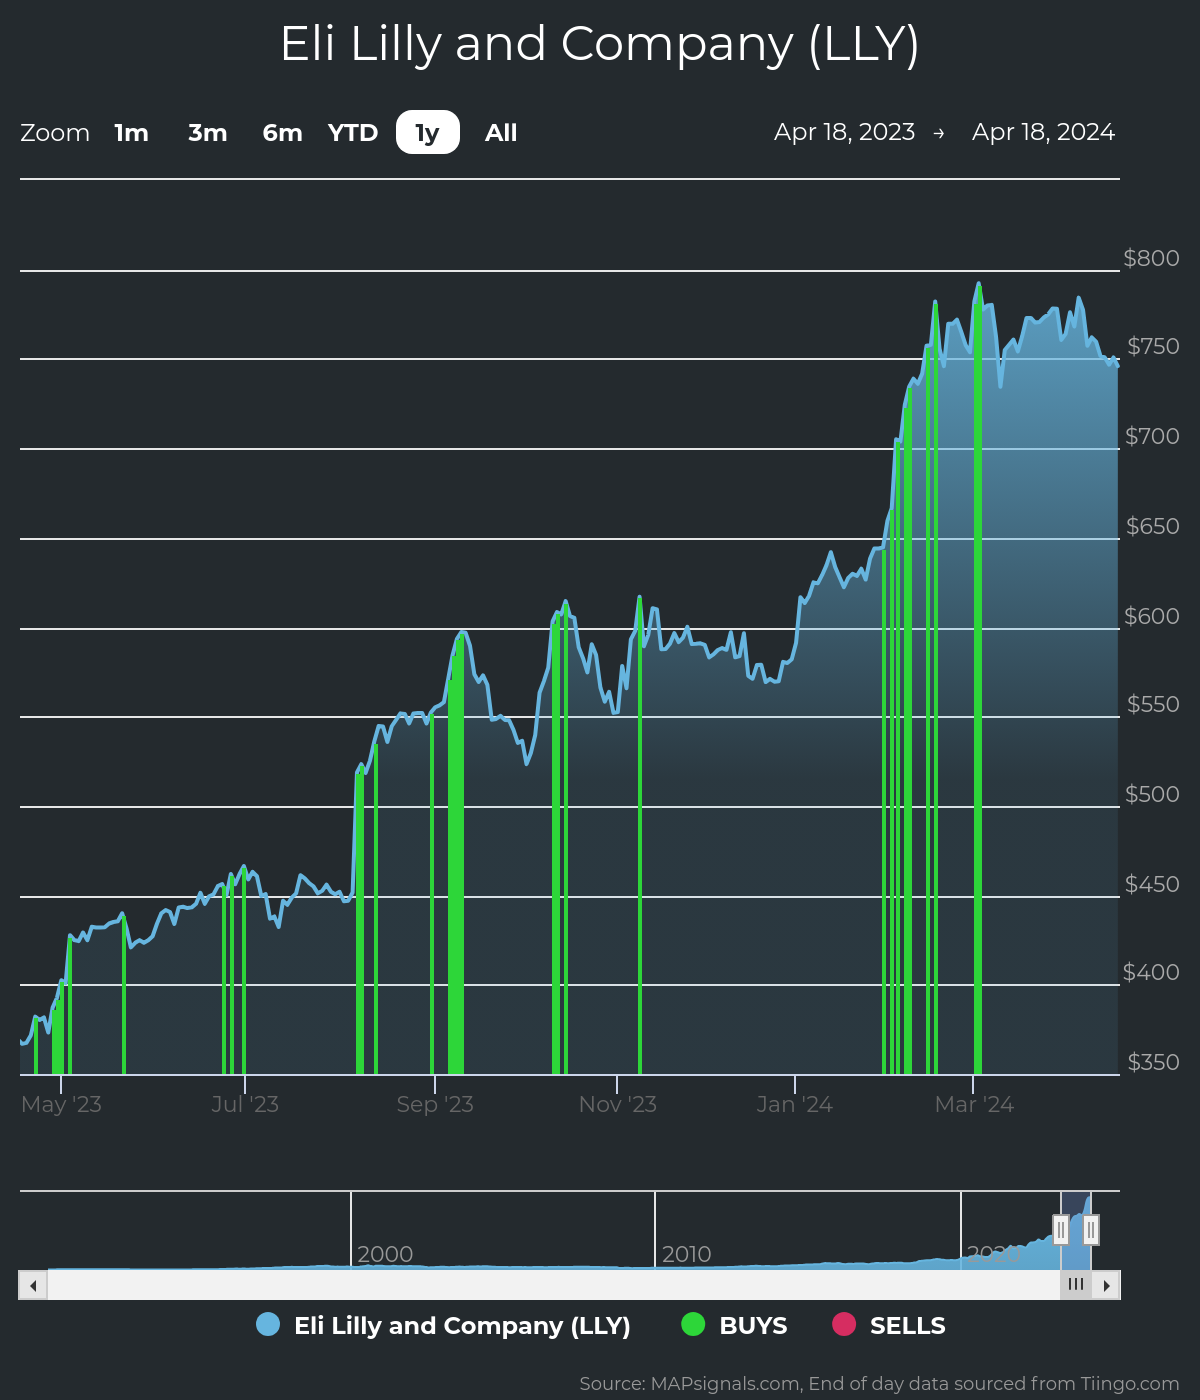Click the scrollbar track left of the thumb

click(x=550, y=1284)
